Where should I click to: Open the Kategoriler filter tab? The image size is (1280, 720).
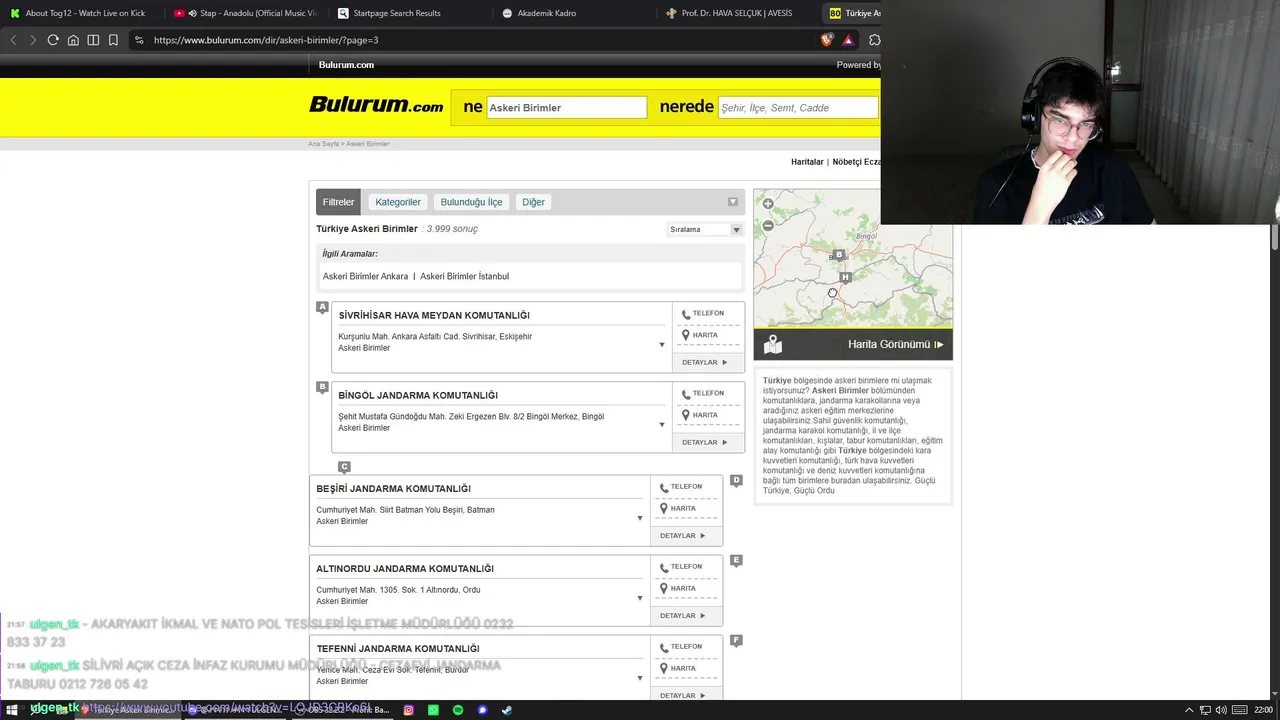(398, 202)
